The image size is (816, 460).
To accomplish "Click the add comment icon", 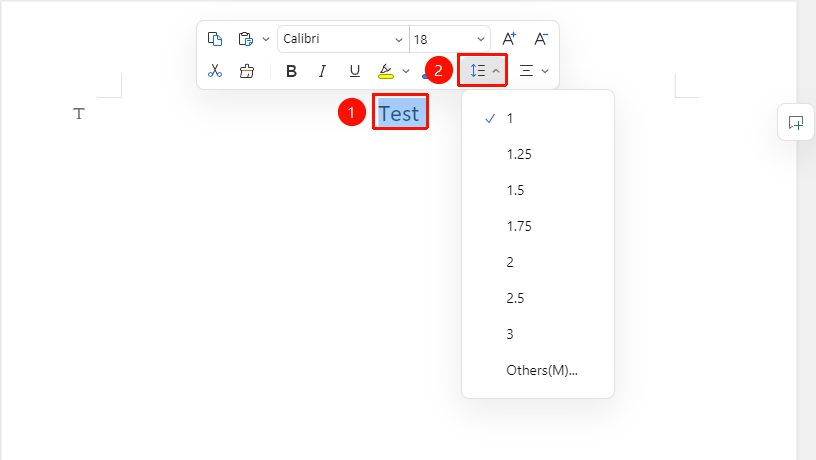I will pos(796,123).
